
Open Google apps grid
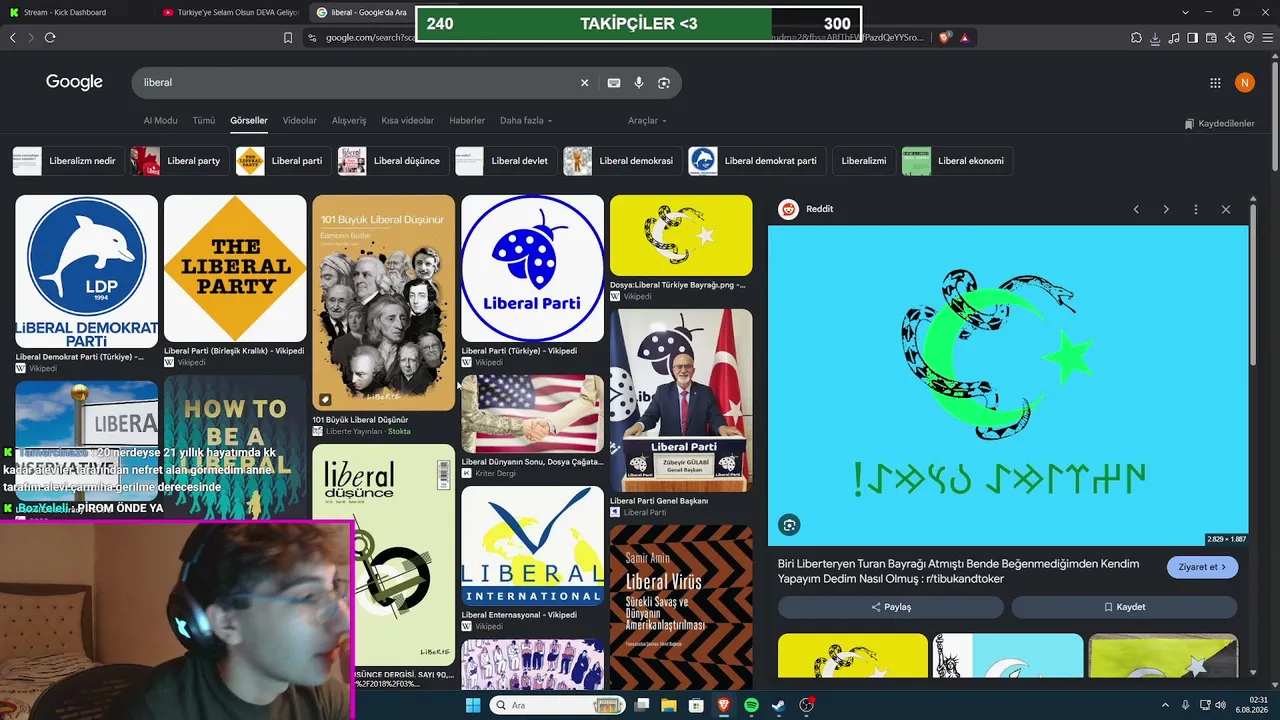point(1215,83)
